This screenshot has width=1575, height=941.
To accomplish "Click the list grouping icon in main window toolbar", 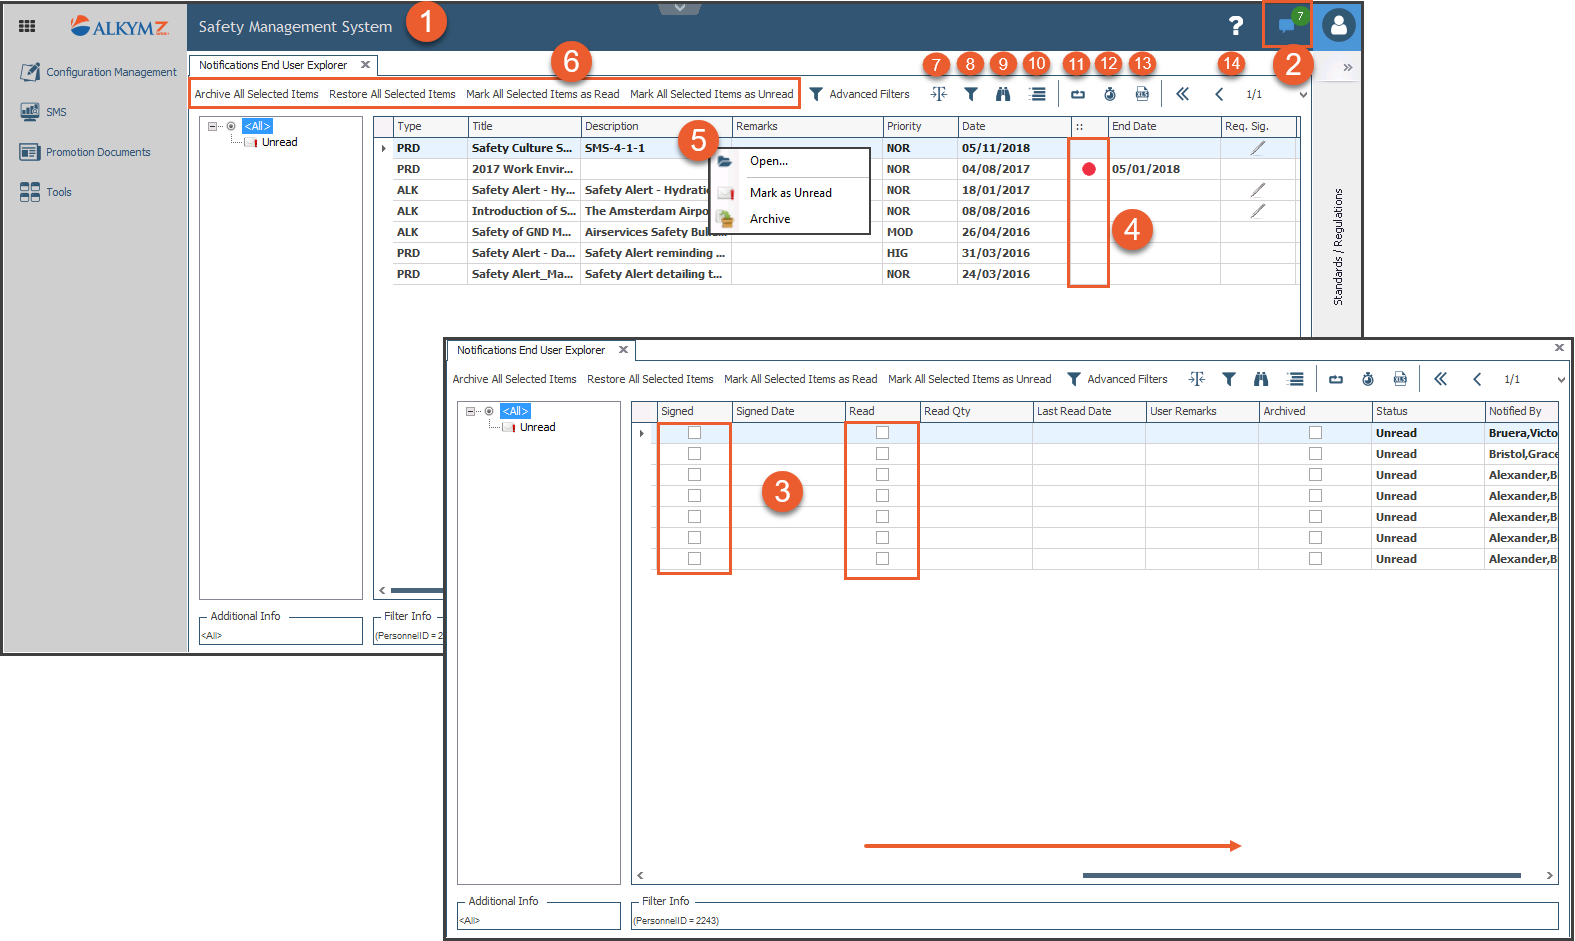I will pyautogui.click(x=1037, y=94).
